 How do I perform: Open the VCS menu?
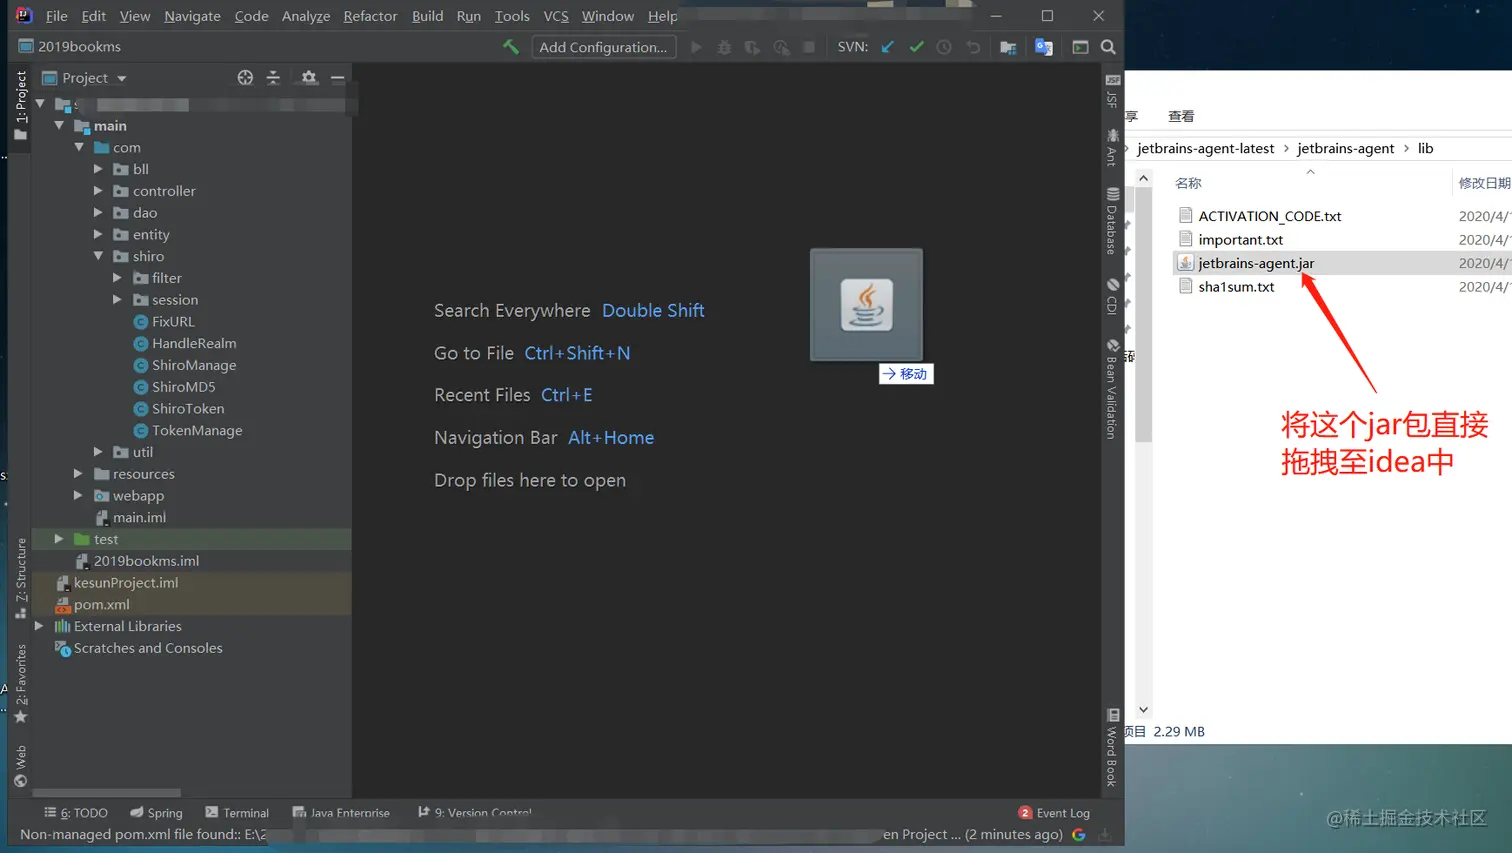click(556, 16)
